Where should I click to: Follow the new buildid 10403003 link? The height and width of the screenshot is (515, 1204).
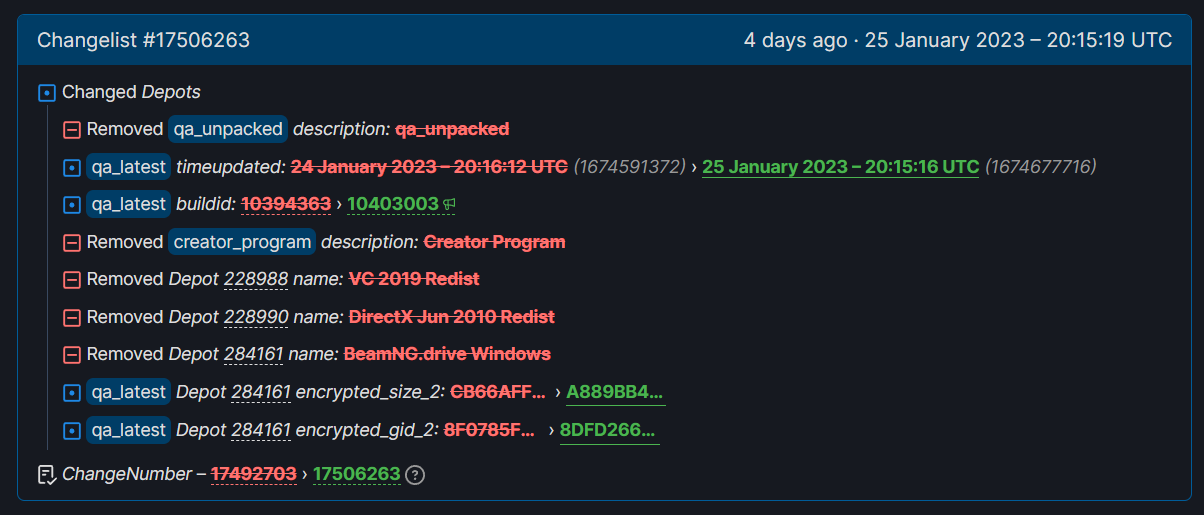point(392,204)
